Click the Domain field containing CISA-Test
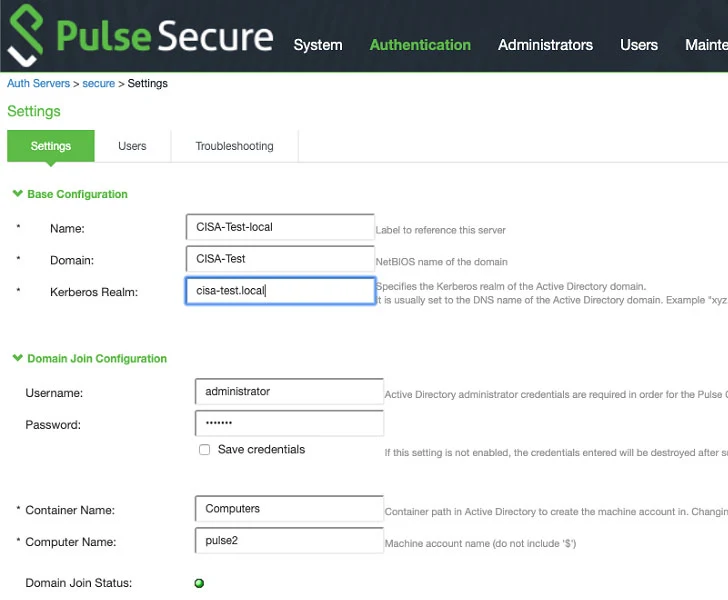This screenshot has height=600, width=728. (x=280, y=259)
